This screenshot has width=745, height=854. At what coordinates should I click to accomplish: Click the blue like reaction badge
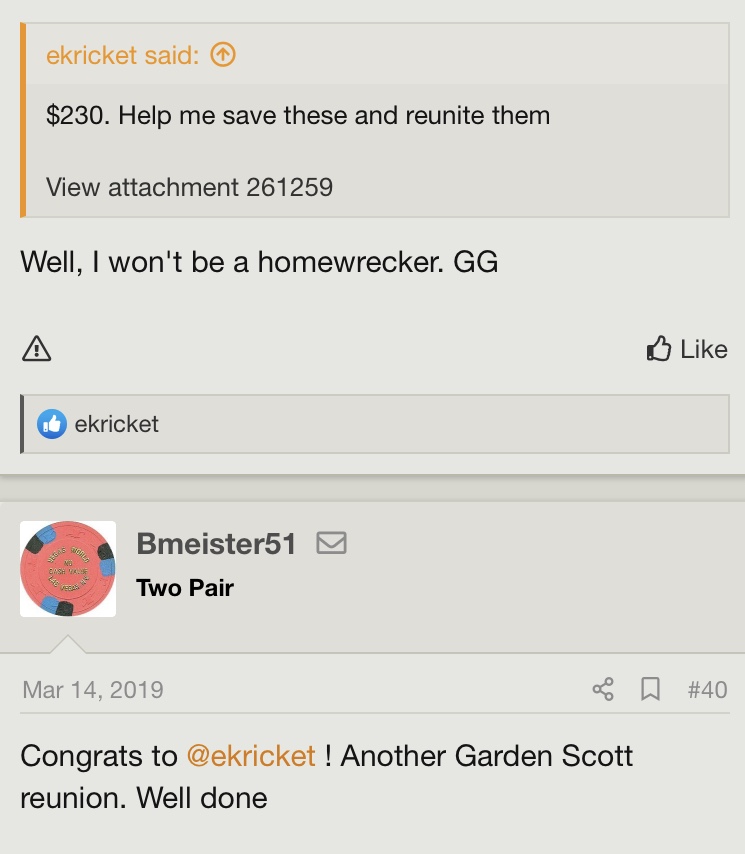(x=51, y=424)
